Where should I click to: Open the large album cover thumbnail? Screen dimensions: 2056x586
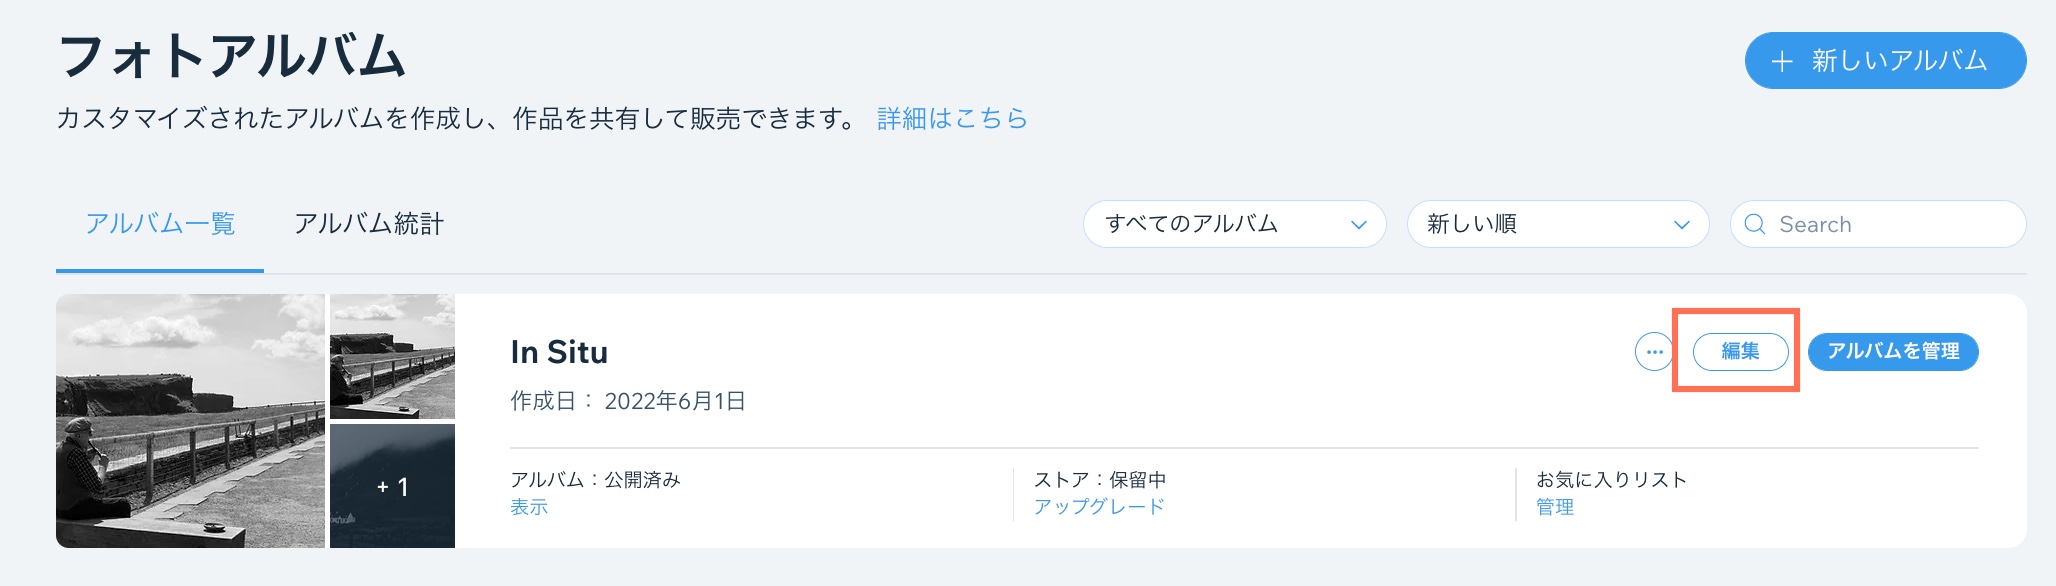click(190, 421)
